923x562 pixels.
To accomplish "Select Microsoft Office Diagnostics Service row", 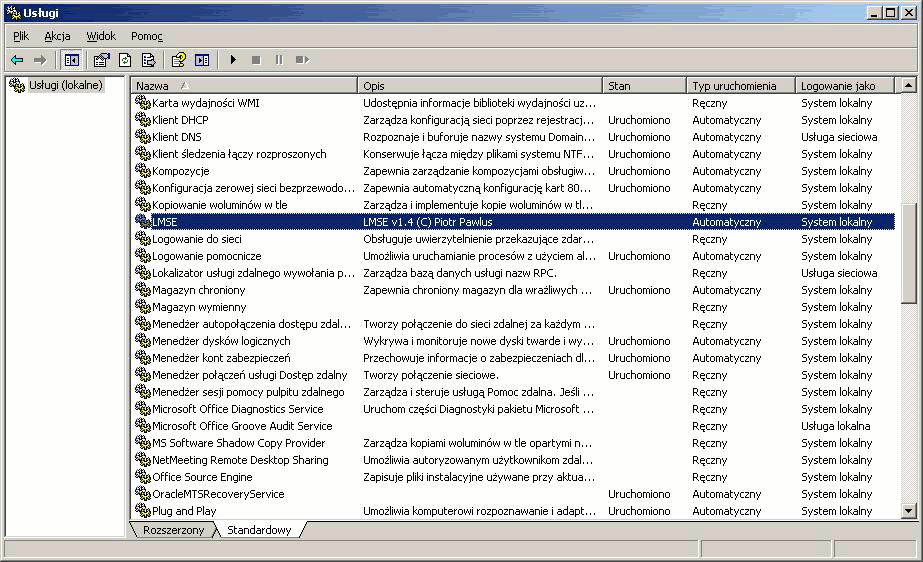I will (515, 409).
